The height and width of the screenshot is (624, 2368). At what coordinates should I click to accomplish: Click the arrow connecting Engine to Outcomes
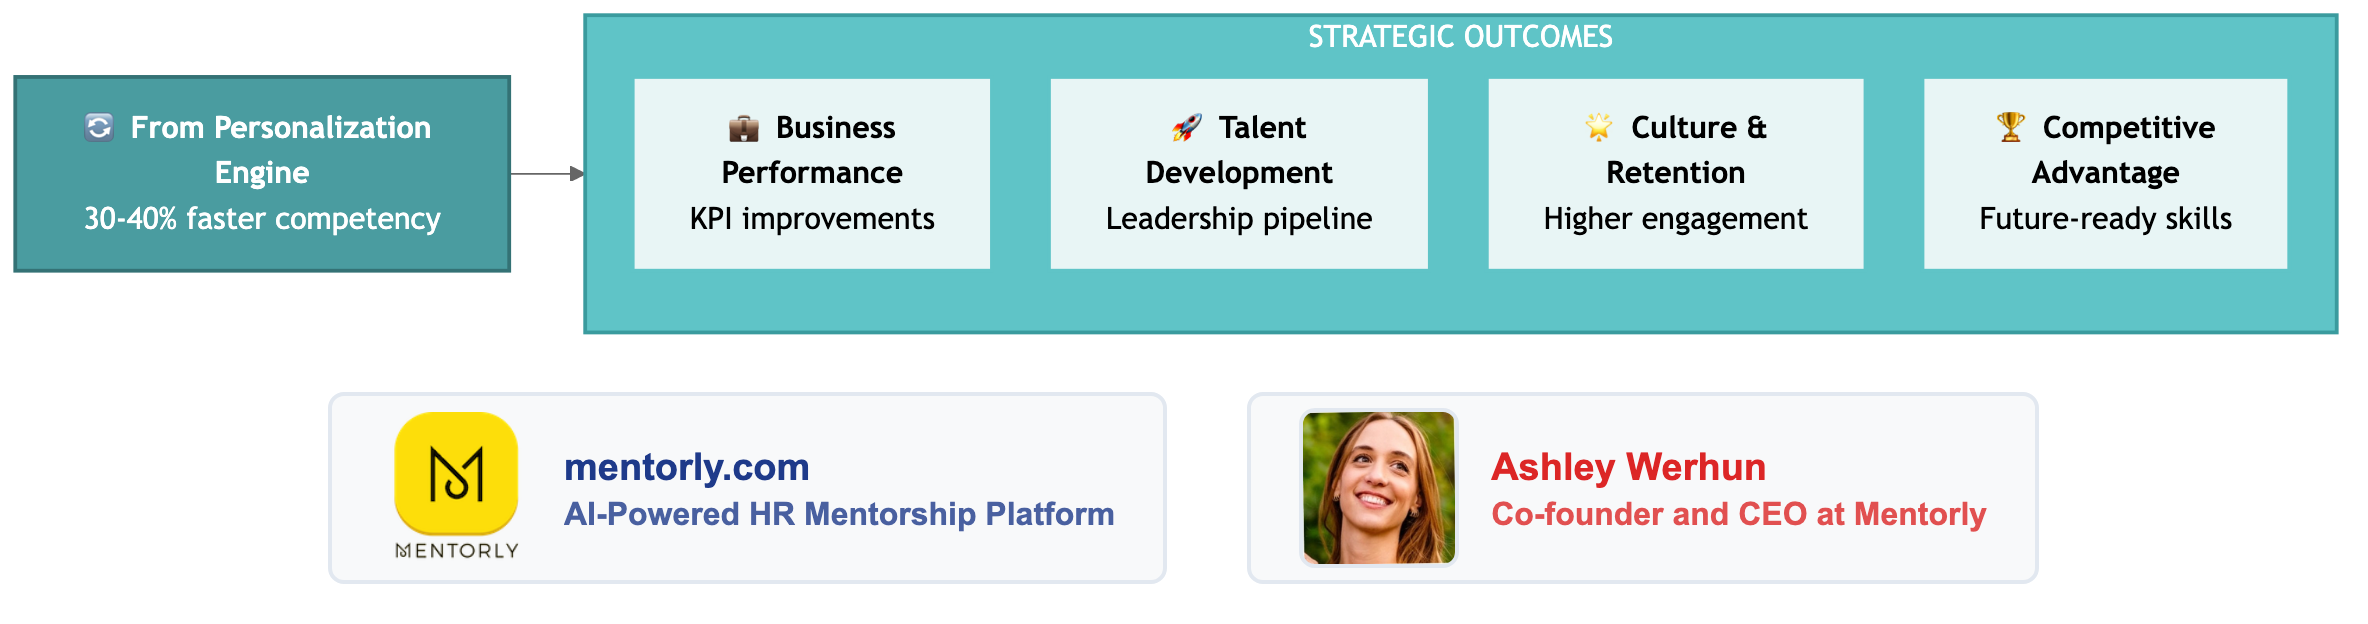(x=546, y=174)
